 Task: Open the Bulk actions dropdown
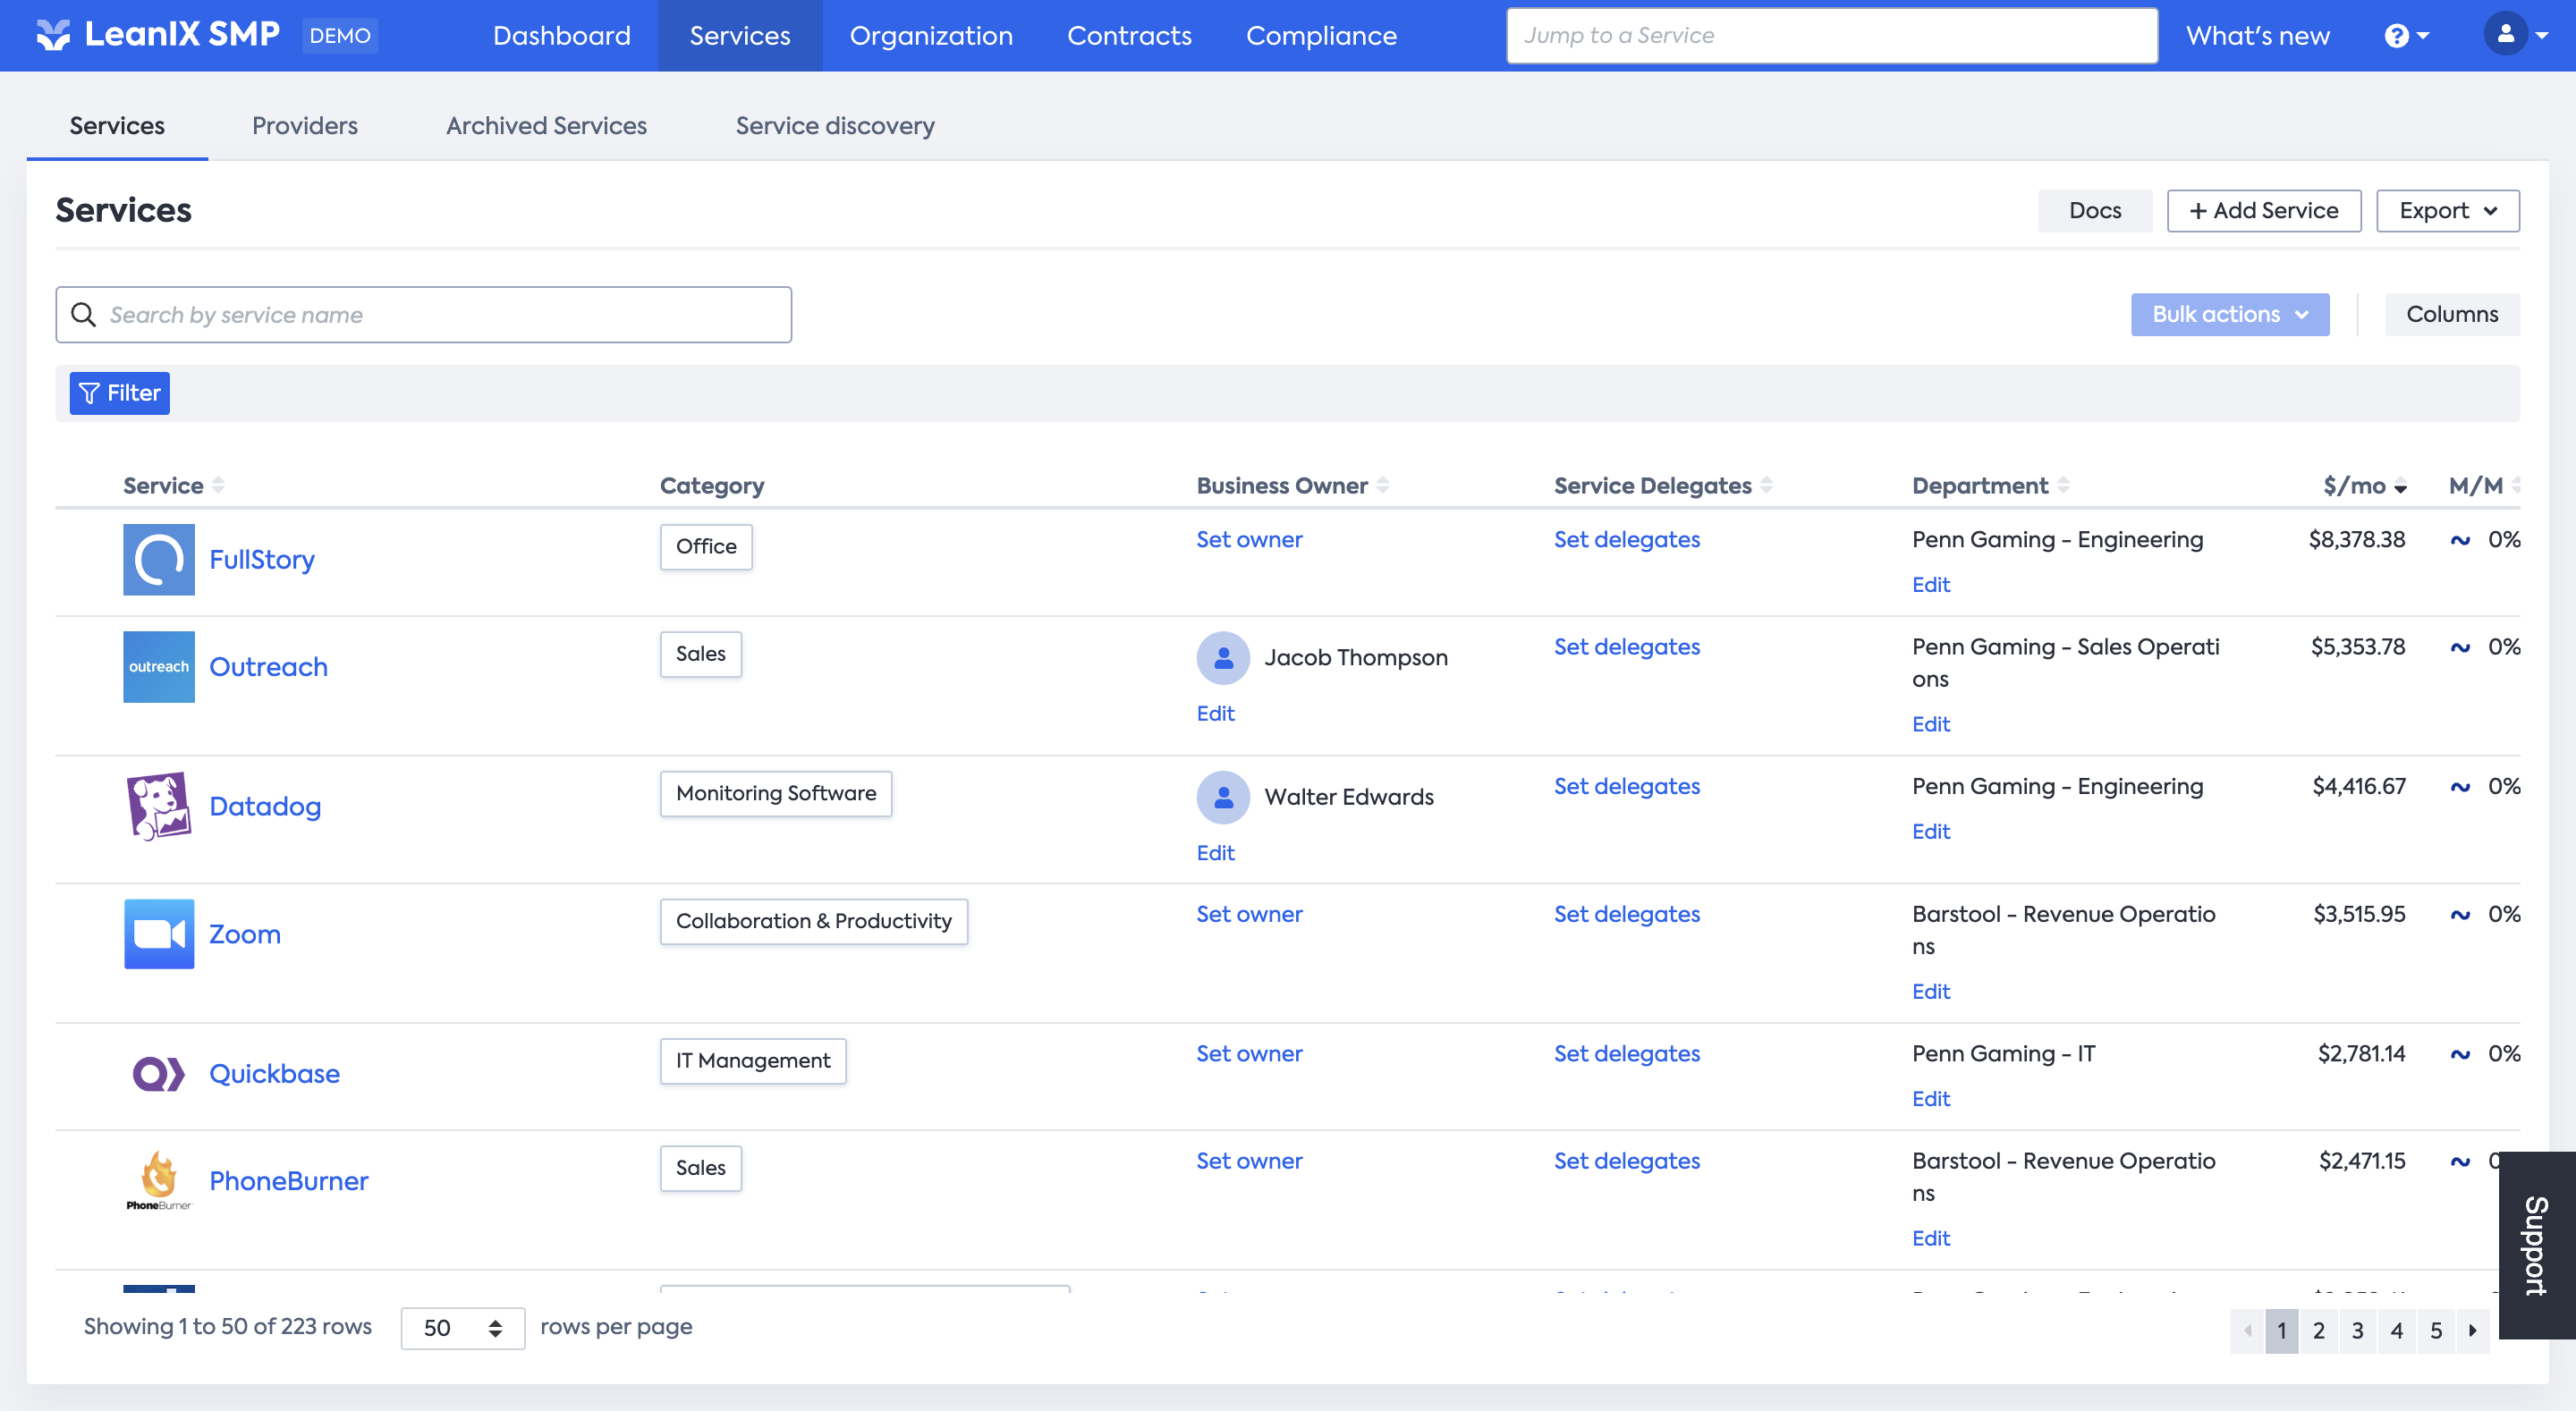2229,315
